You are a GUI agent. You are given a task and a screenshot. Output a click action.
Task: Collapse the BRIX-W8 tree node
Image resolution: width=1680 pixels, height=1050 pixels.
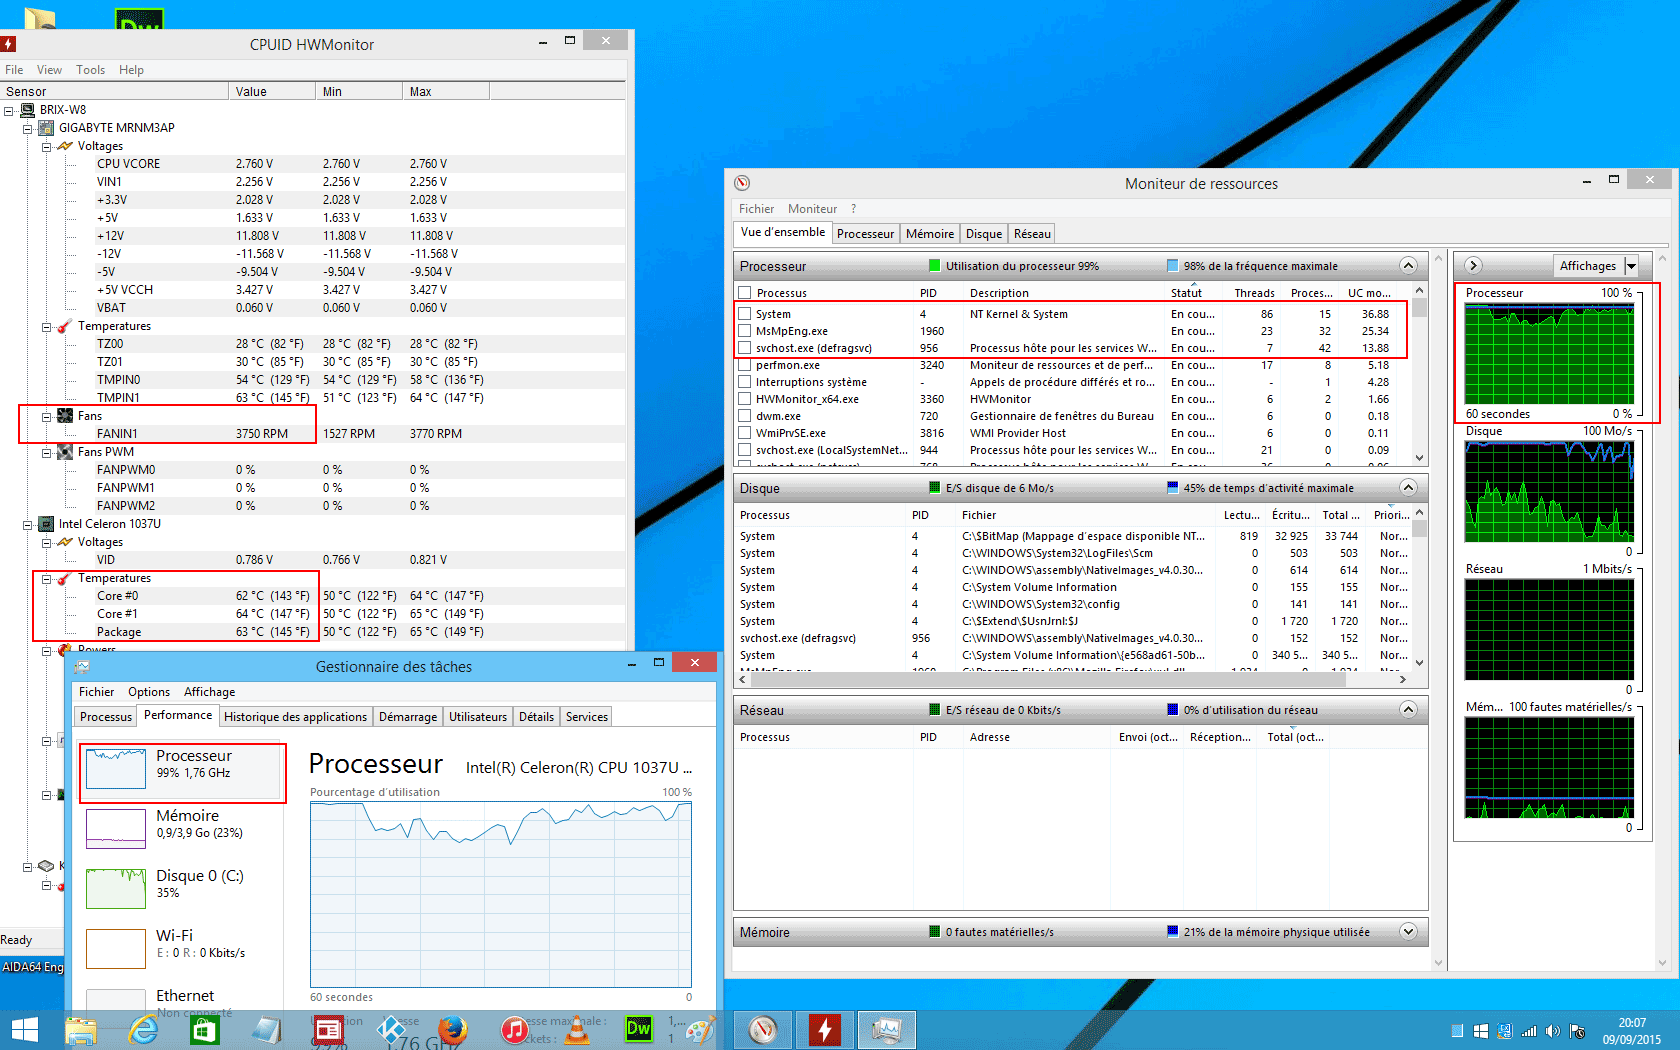pos(9,110)
